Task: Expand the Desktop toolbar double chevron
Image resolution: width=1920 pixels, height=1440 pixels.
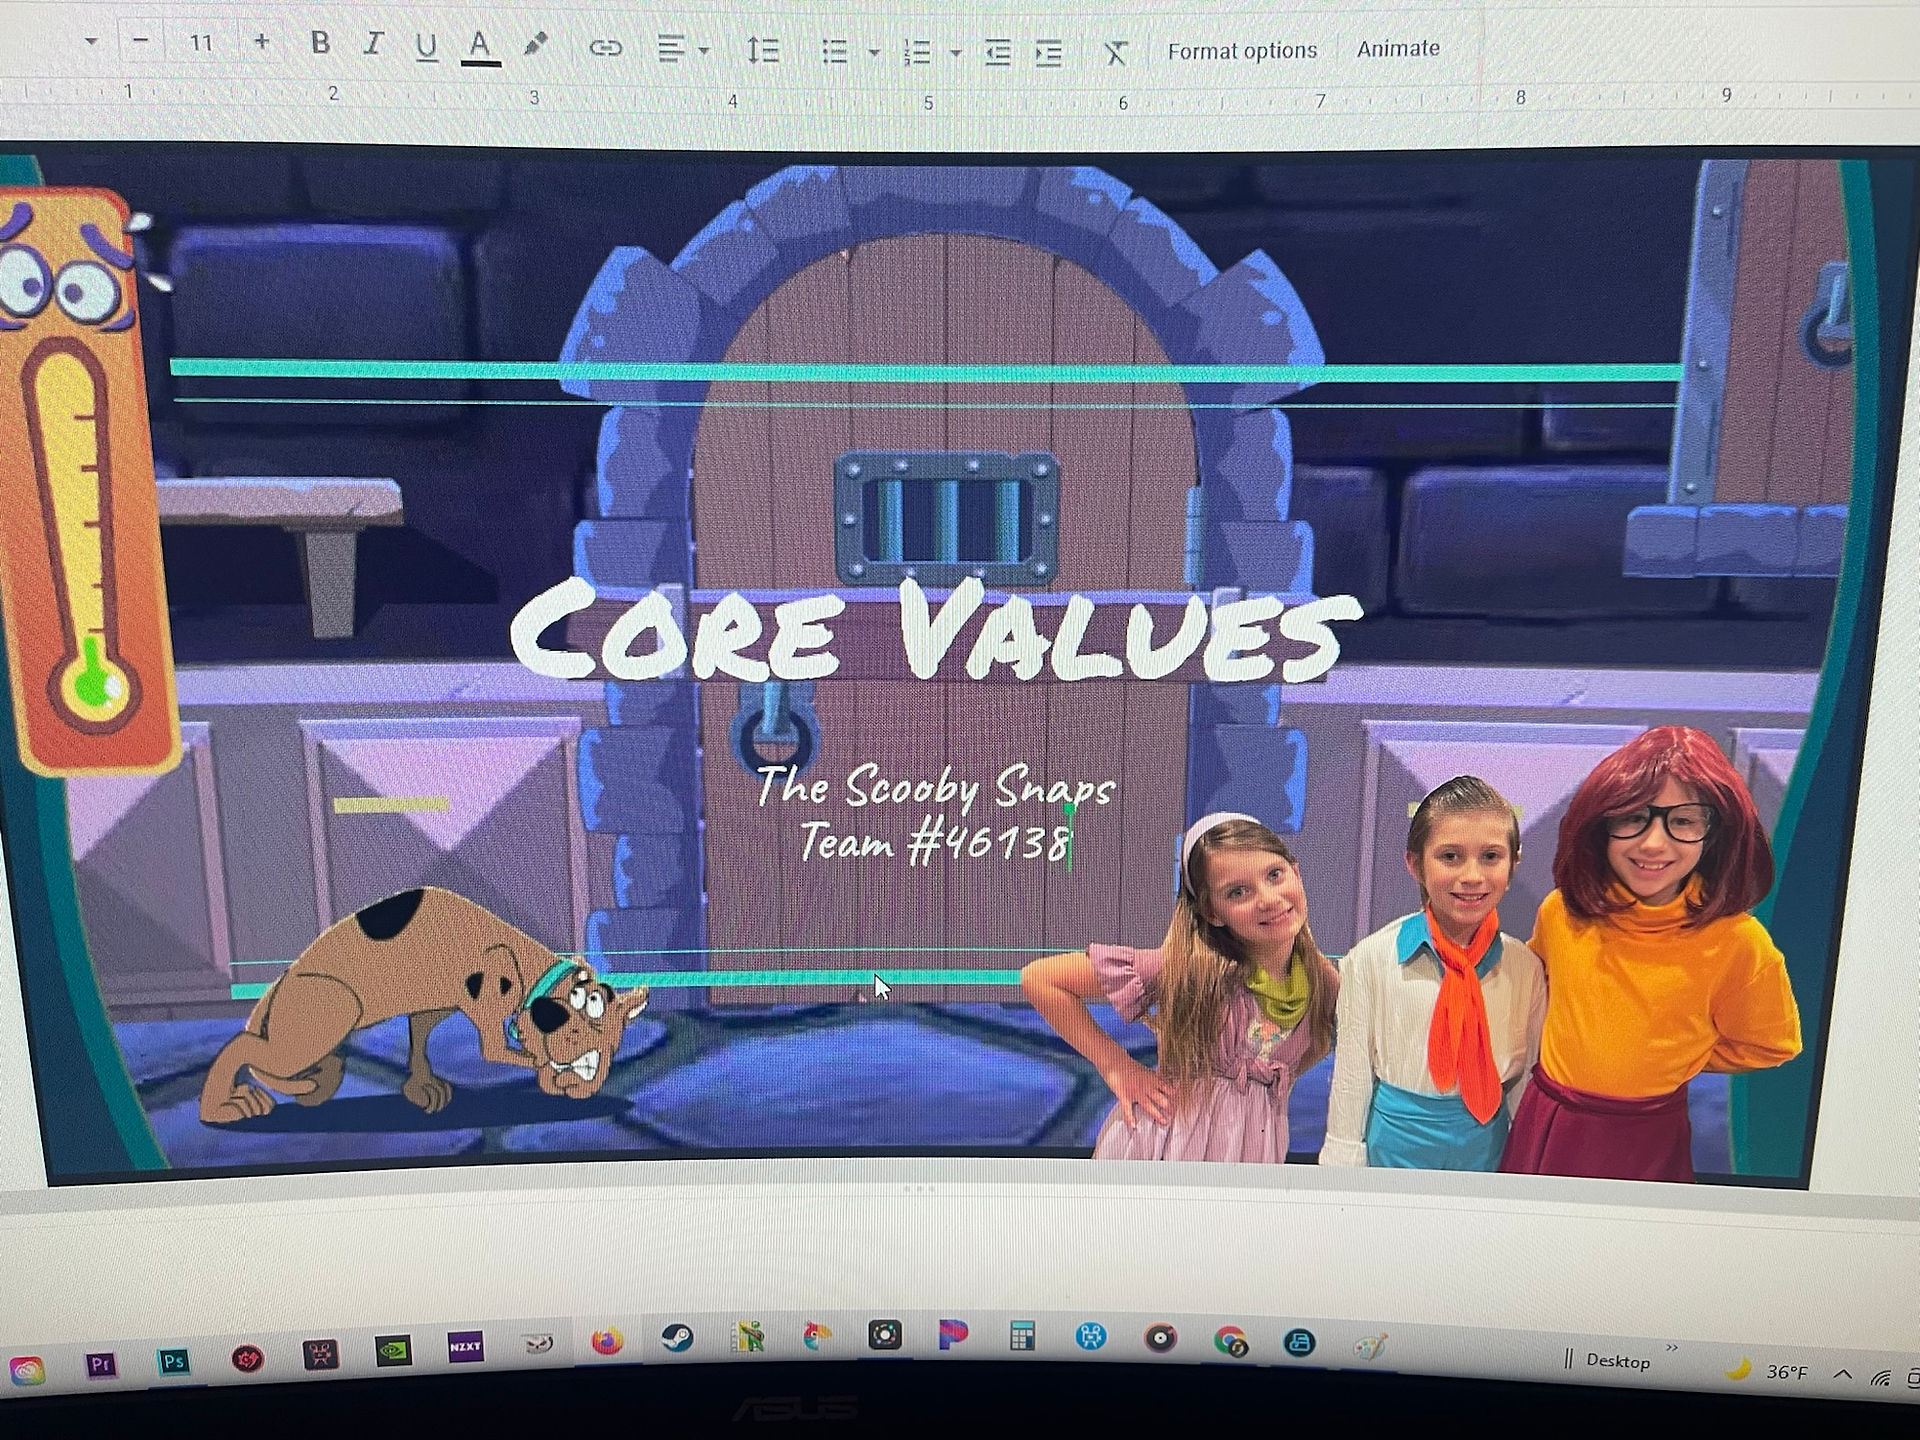Action: pos(1672,1349)
